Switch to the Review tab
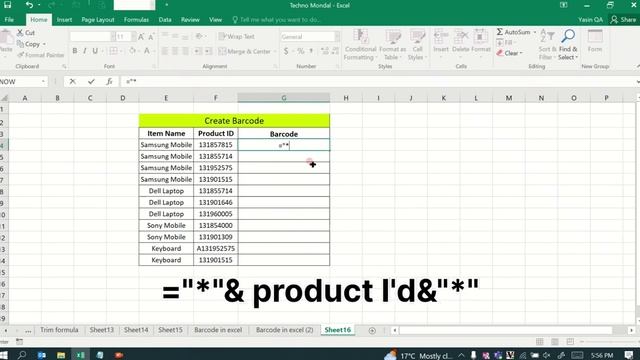The height and width of the screenshot is (360, 640). [190, 20]
